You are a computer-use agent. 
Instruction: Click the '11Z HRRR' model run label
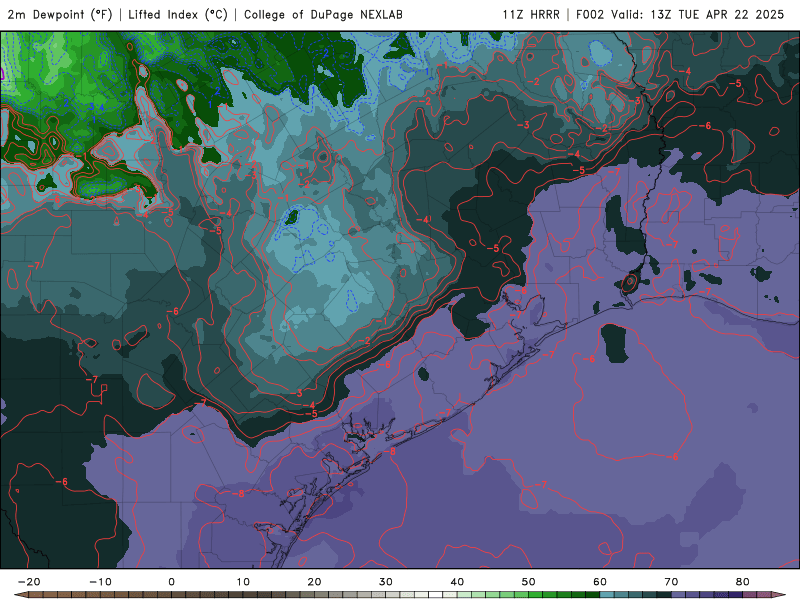click(531, 15)
